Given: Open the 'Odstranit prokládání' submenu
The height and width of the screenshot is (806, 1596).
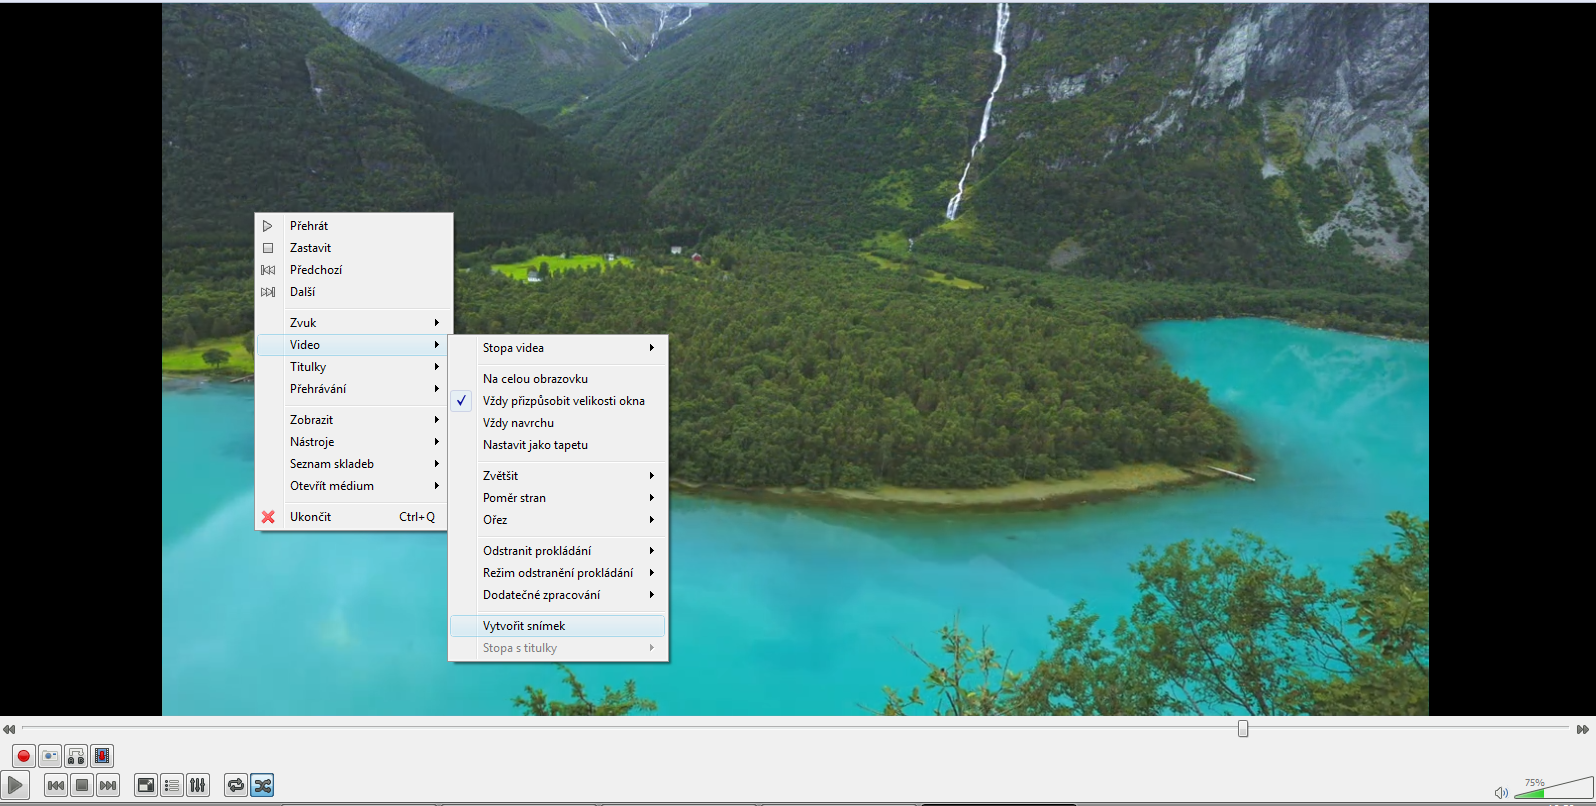Looking at the screenshot, I should coord(558,551).
